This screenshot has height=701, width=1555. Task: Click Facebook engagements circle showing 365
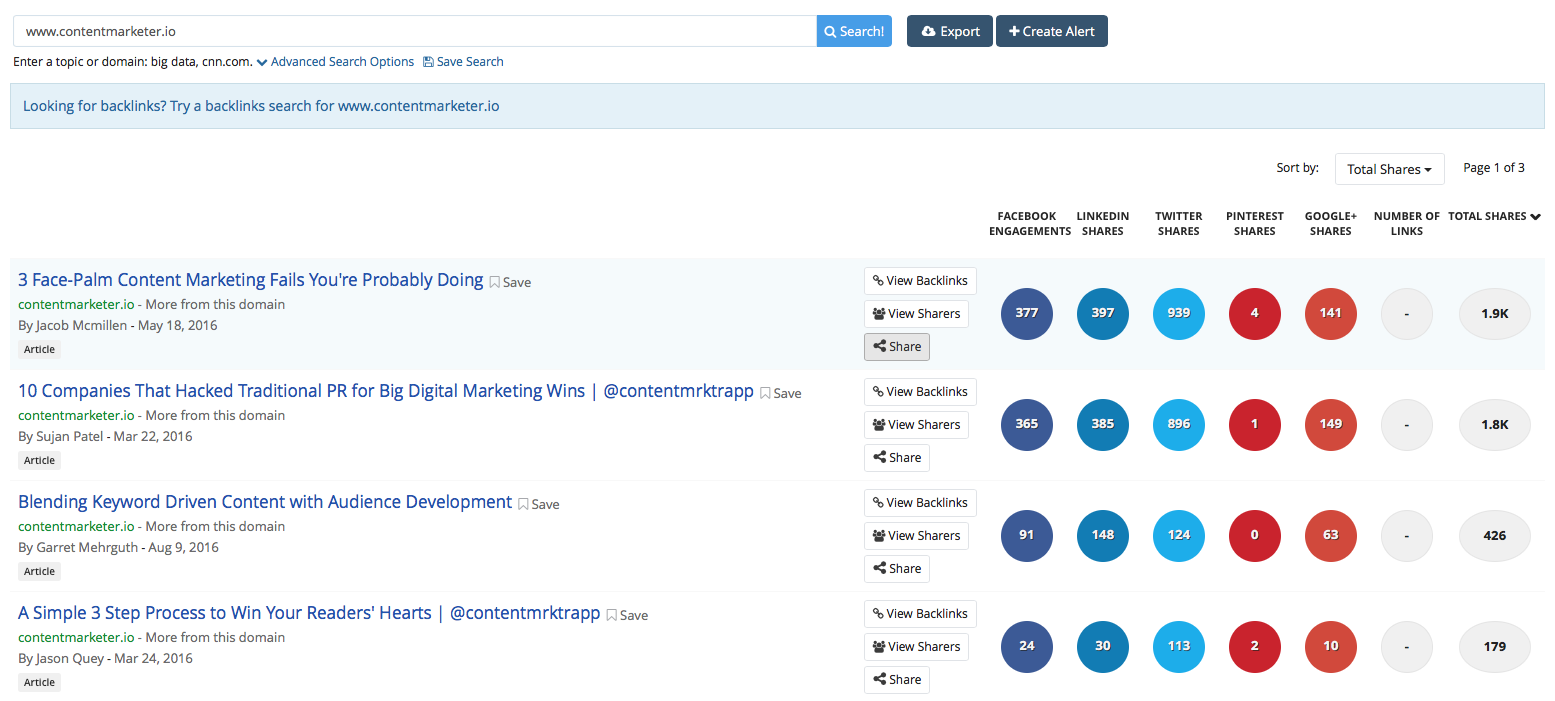(1027, 424)
